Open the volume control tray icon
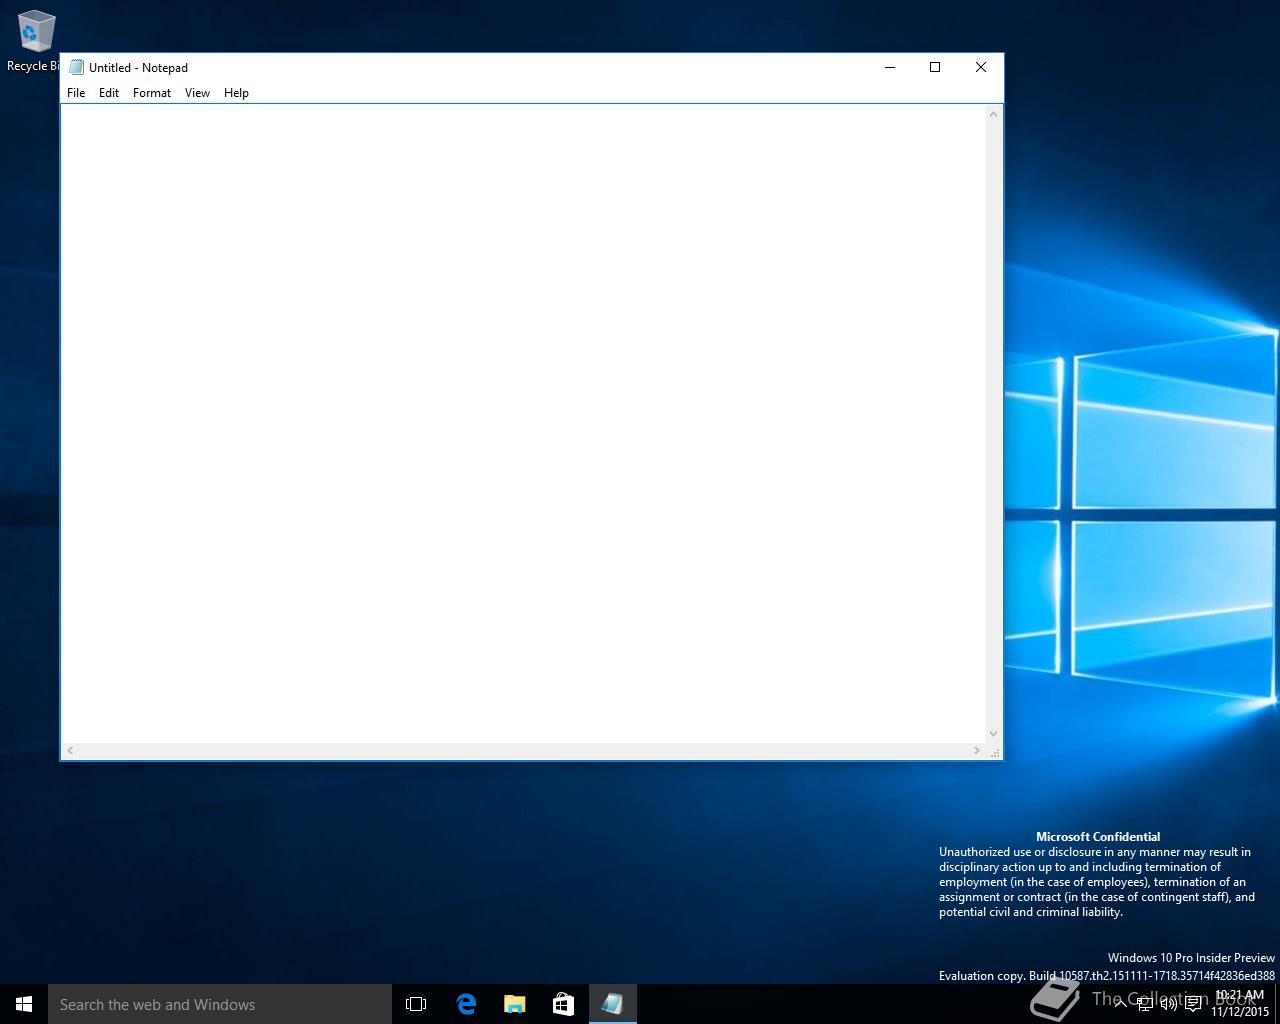The image size is (1280, 1024). coord(1169,1004)
